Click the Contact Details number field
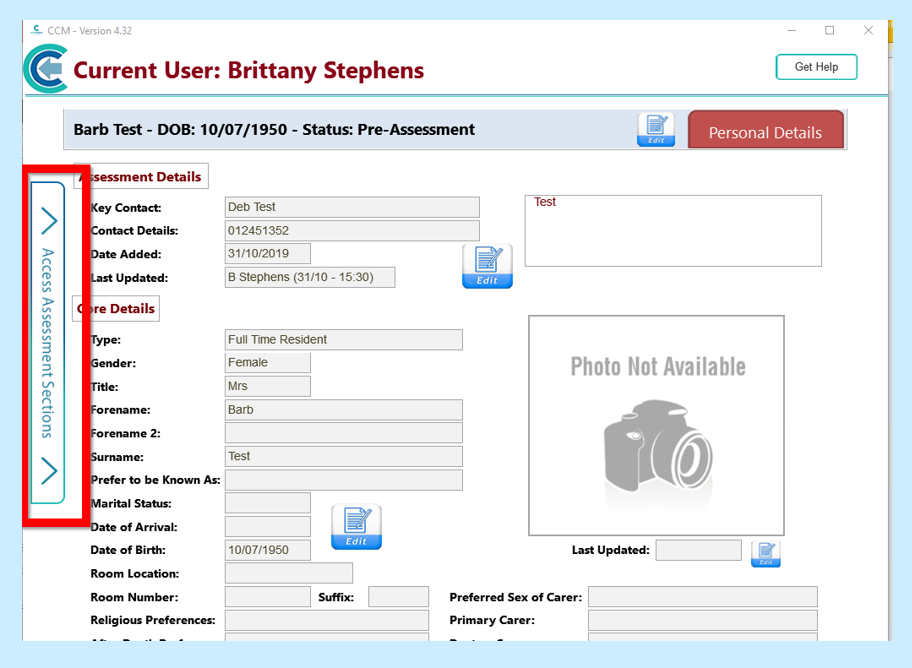The width and height of the screenshot is (912, 668). tap(352, 231)
